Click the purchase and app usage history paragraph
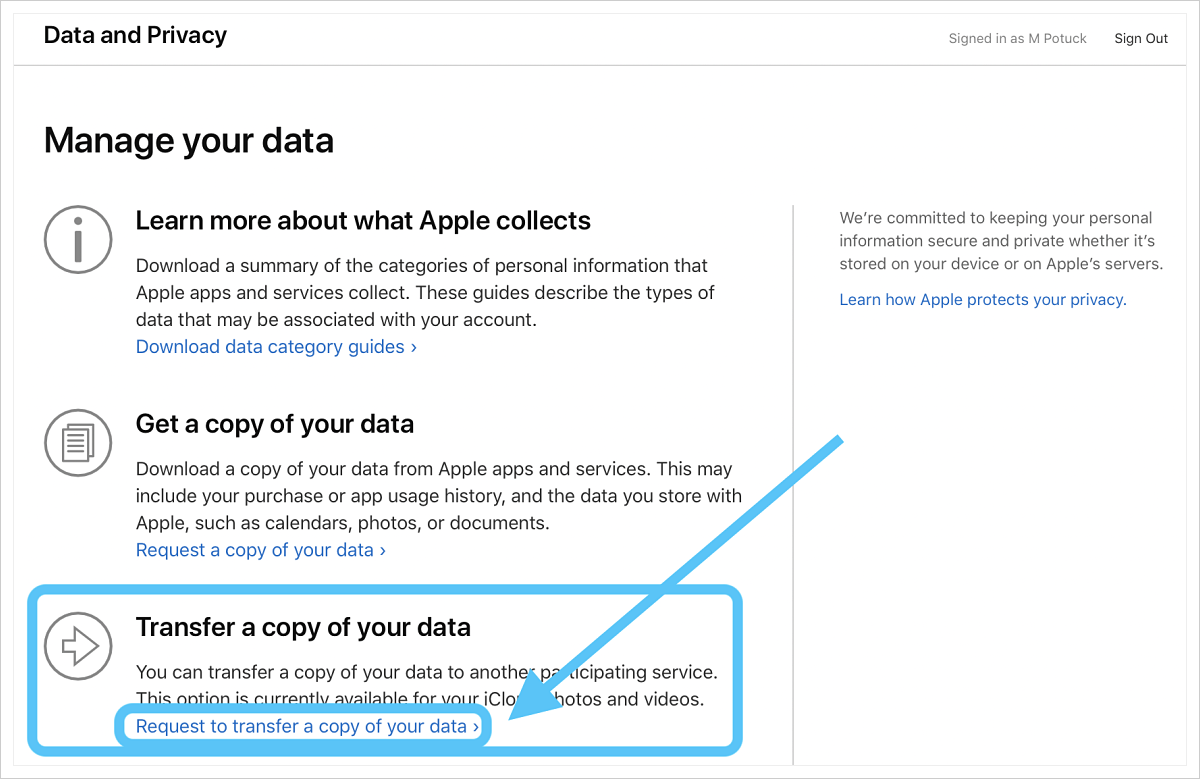Screen dimensions: 1200x779 point(438,496)
